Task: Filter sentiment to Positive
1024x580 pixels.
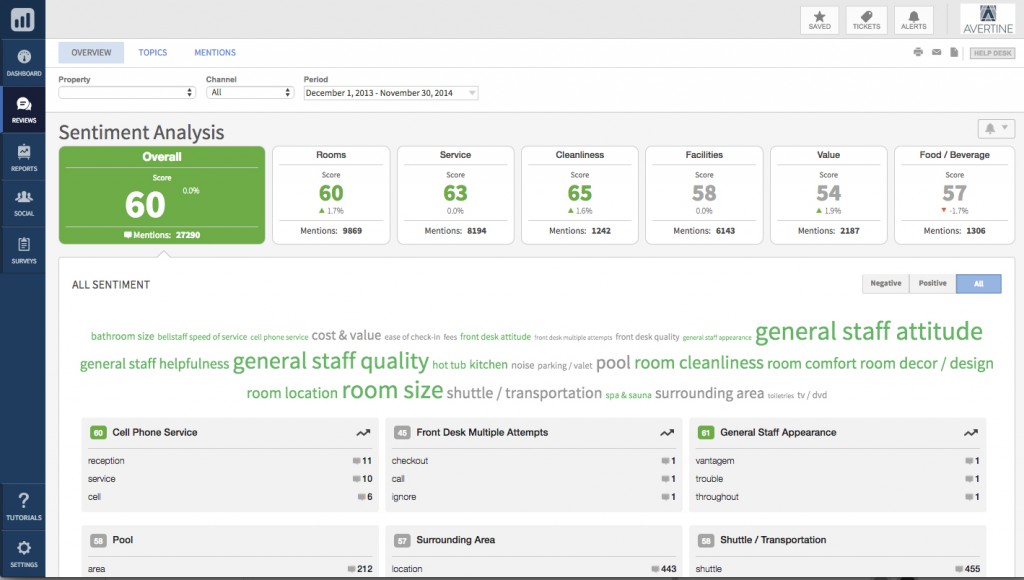Action: pos(932,284)
